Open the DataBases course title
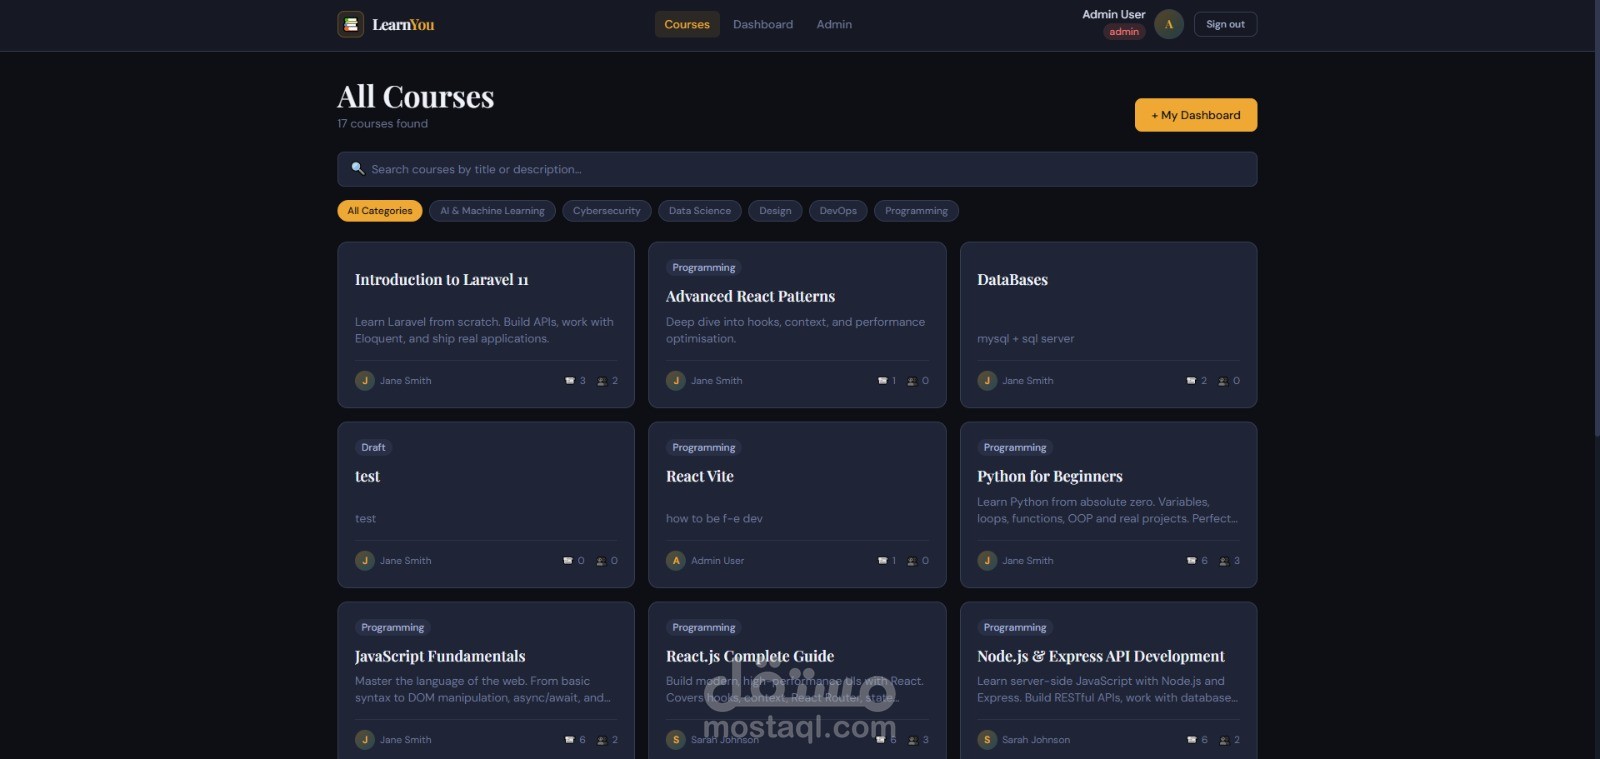1600x759 pixels. (1012, 280)
